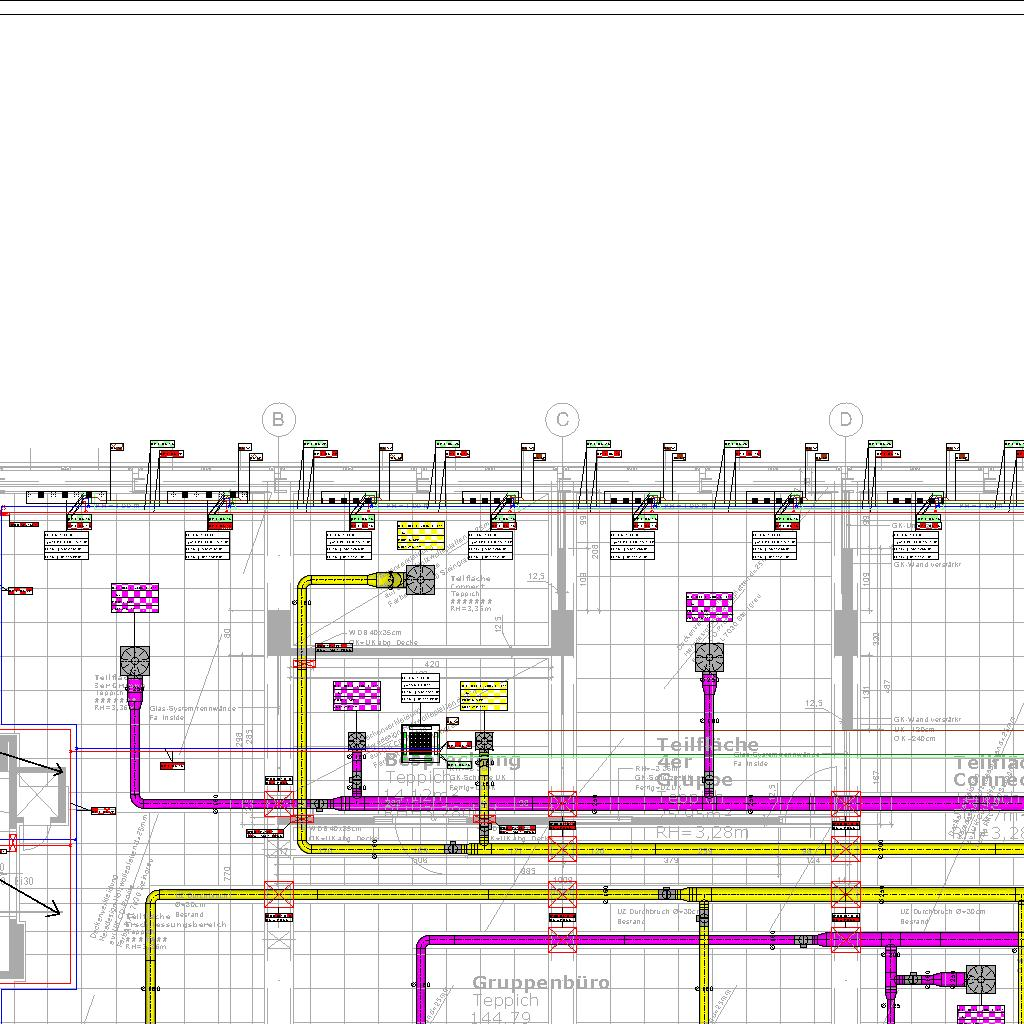The width and height of the screenshot is (1024, 1024).
Task: Select the red crossed damper on magenta duct at axis C
Action: pos(563,803)
